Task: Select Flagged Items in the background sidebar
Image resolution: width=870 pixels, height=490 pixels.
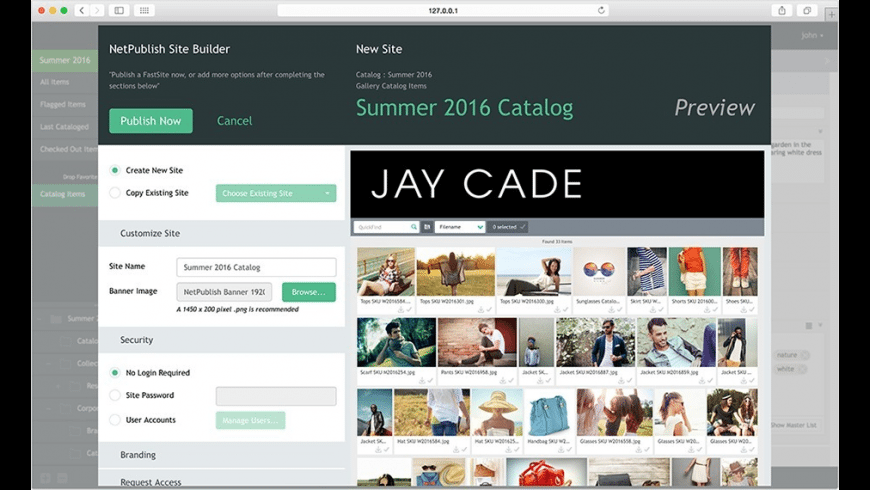Action: click(65, 104)
